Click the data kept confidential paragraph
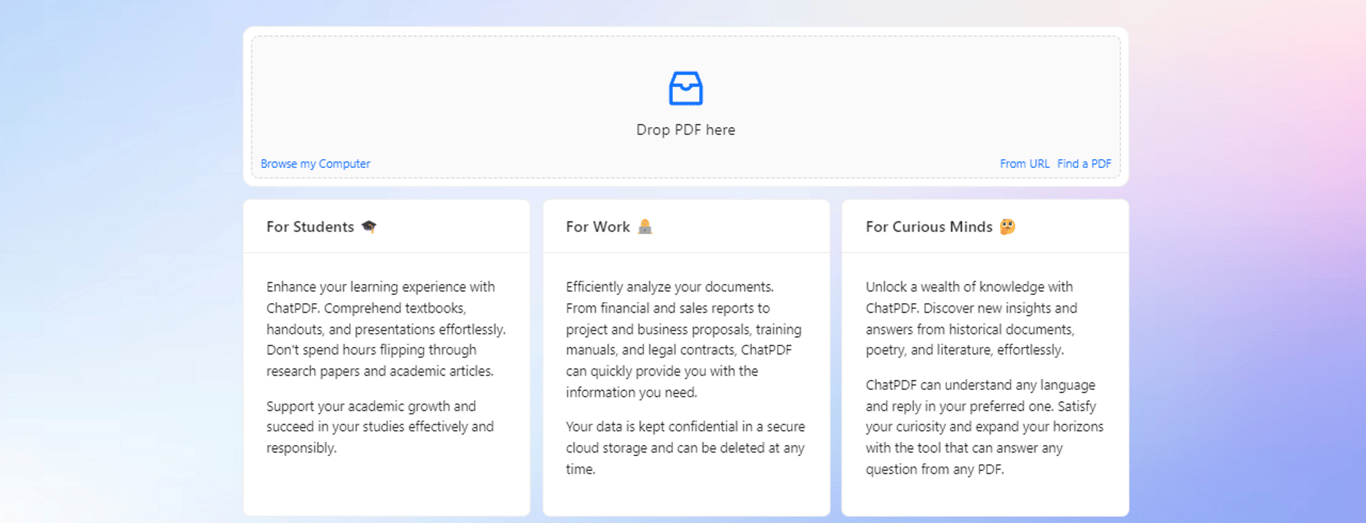1366x523 pixels. click(684, 447)
